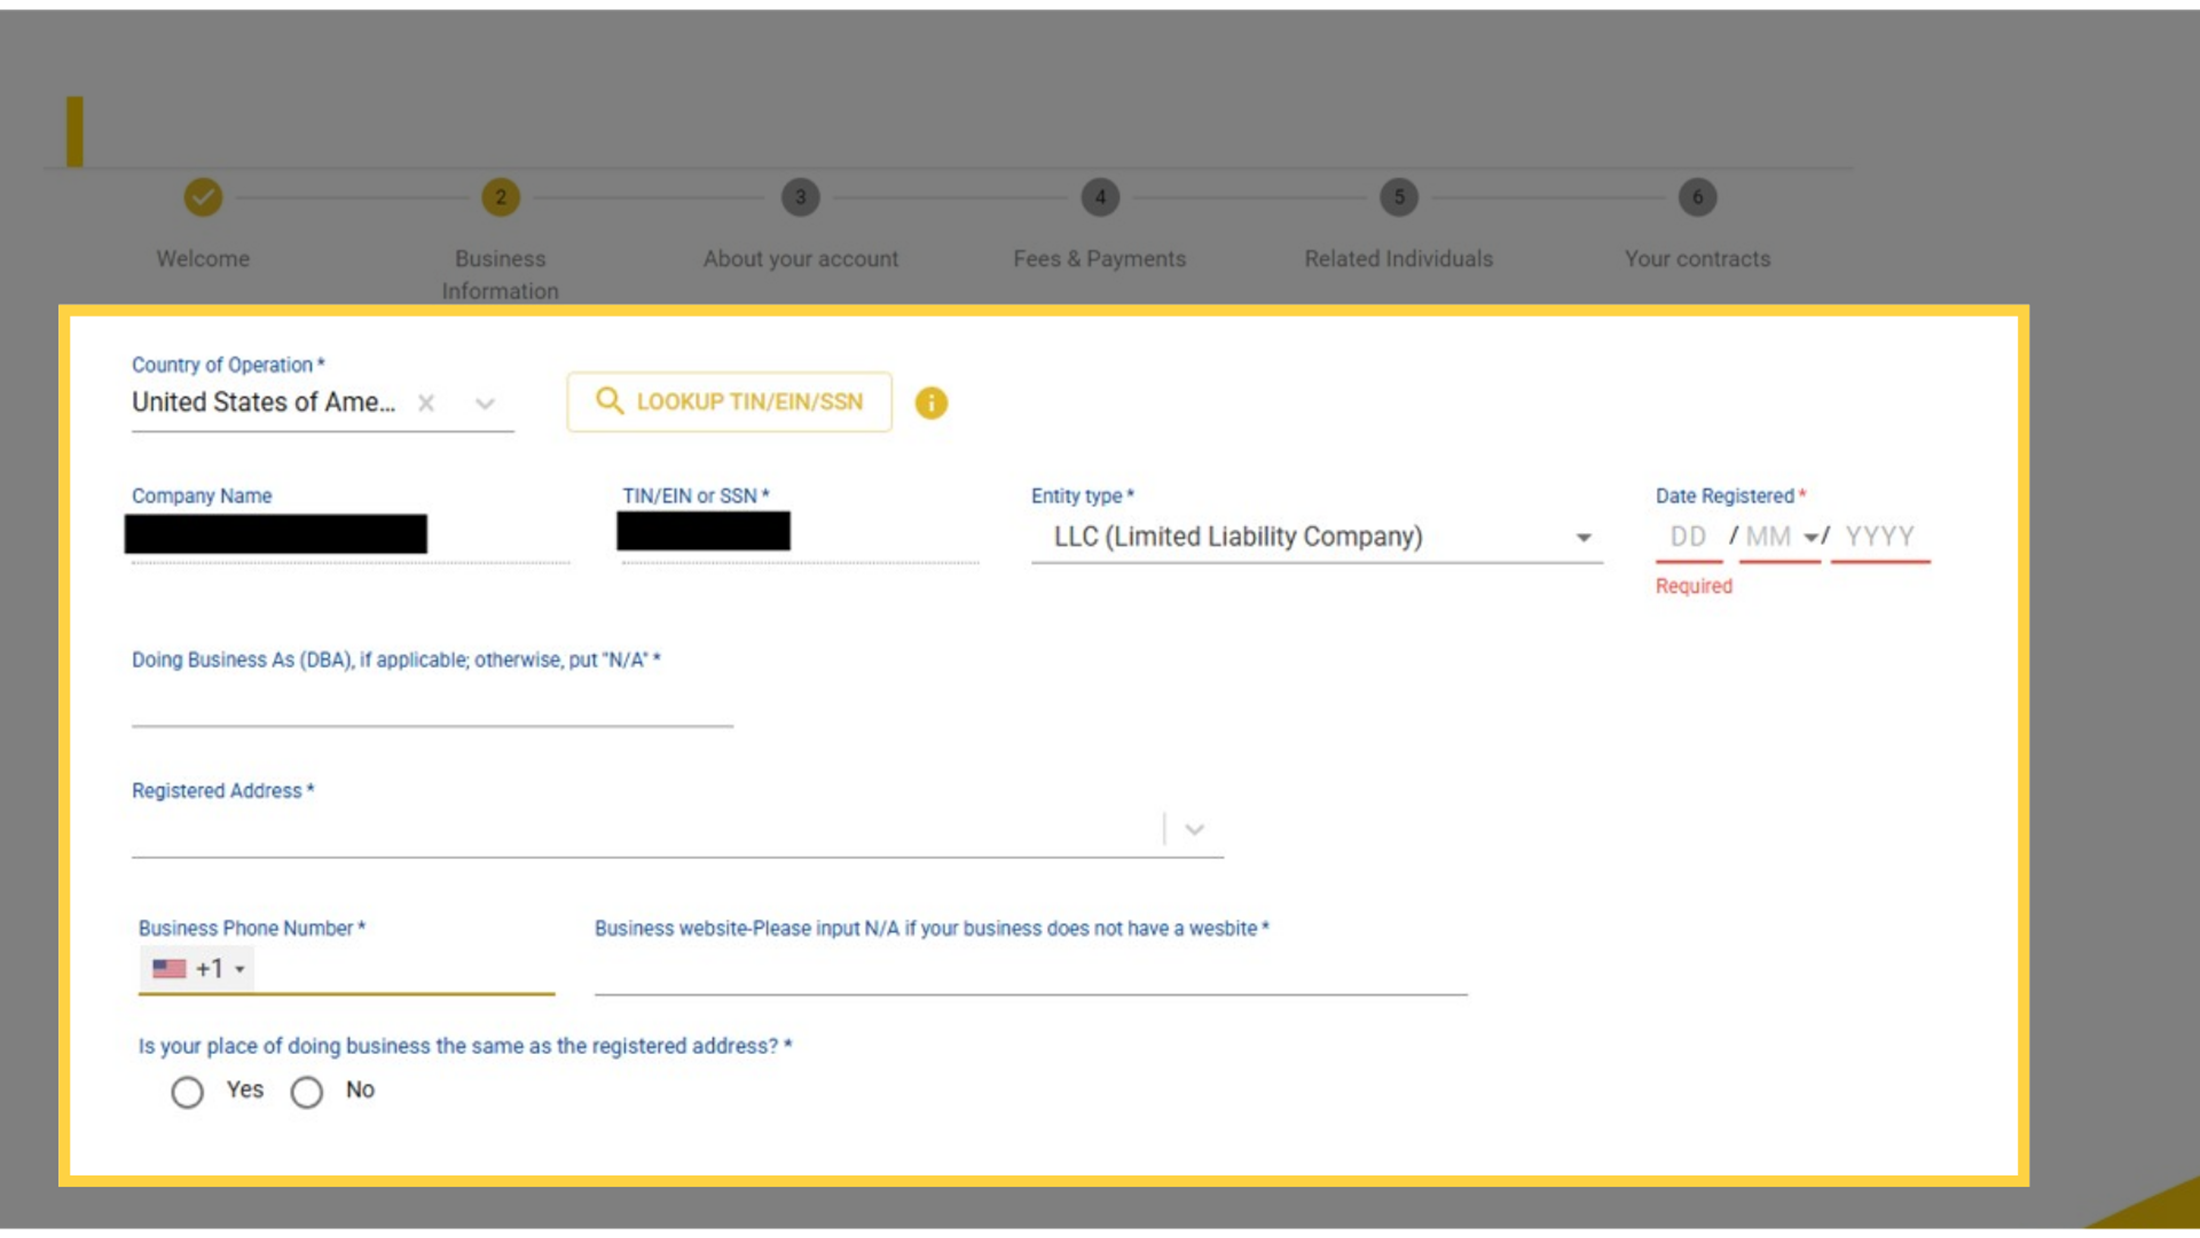Click the TIN/EIN or SSN field
2200x1238 pixels.
pyautogui.click(x=800, y=537)
